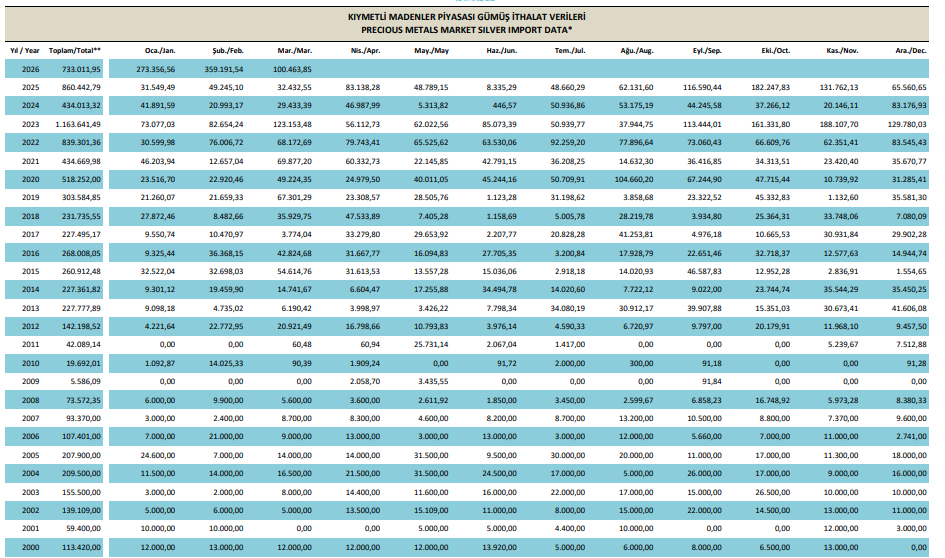The height and width of the screenshot is (558, 945).
Task: Click the 2026 February value 359.191,54
Action: coord(218,69)
